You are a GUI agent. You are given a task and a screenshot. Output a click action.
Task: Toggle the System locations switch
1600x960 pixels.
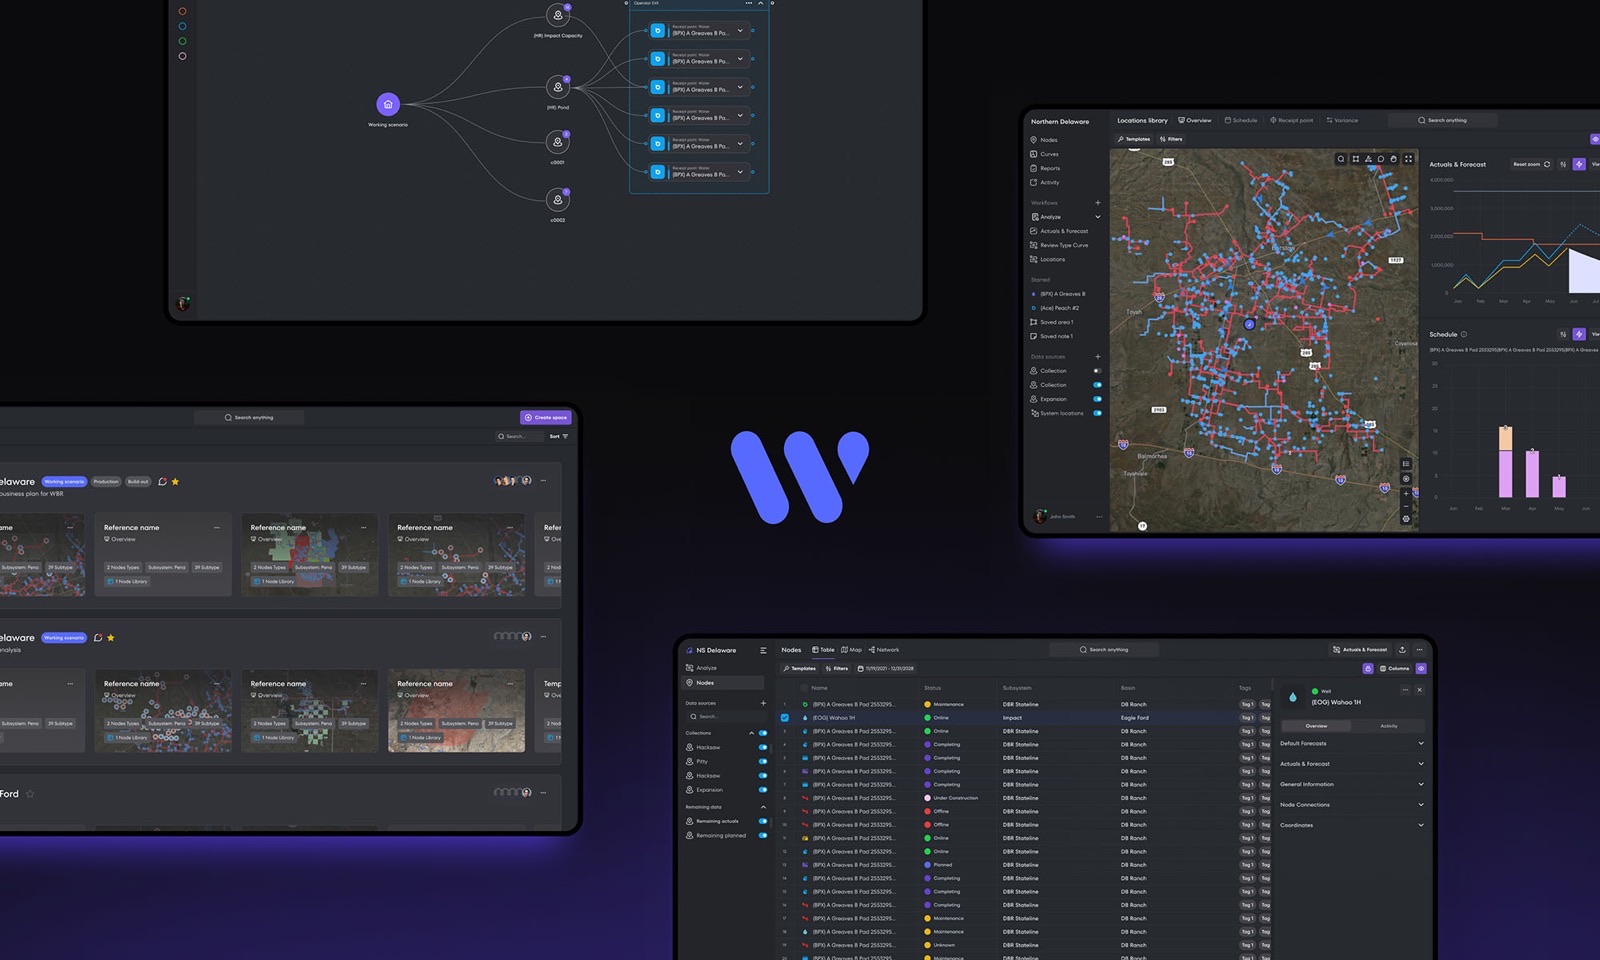point(1097,413)
